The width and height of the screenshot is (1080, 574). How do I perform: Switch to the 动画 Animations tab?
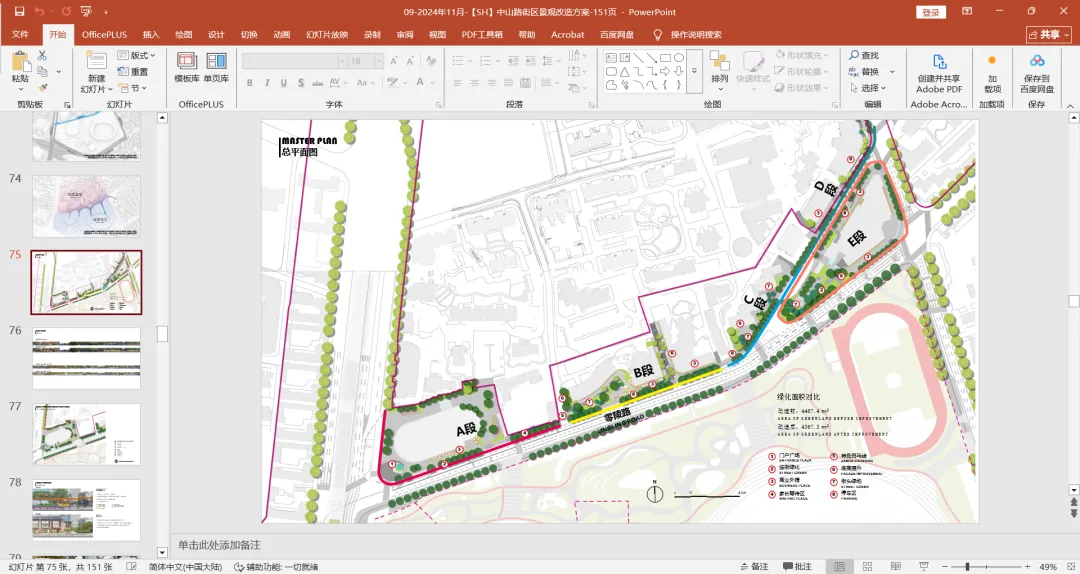pyautogui.click(x=281, y=34)
